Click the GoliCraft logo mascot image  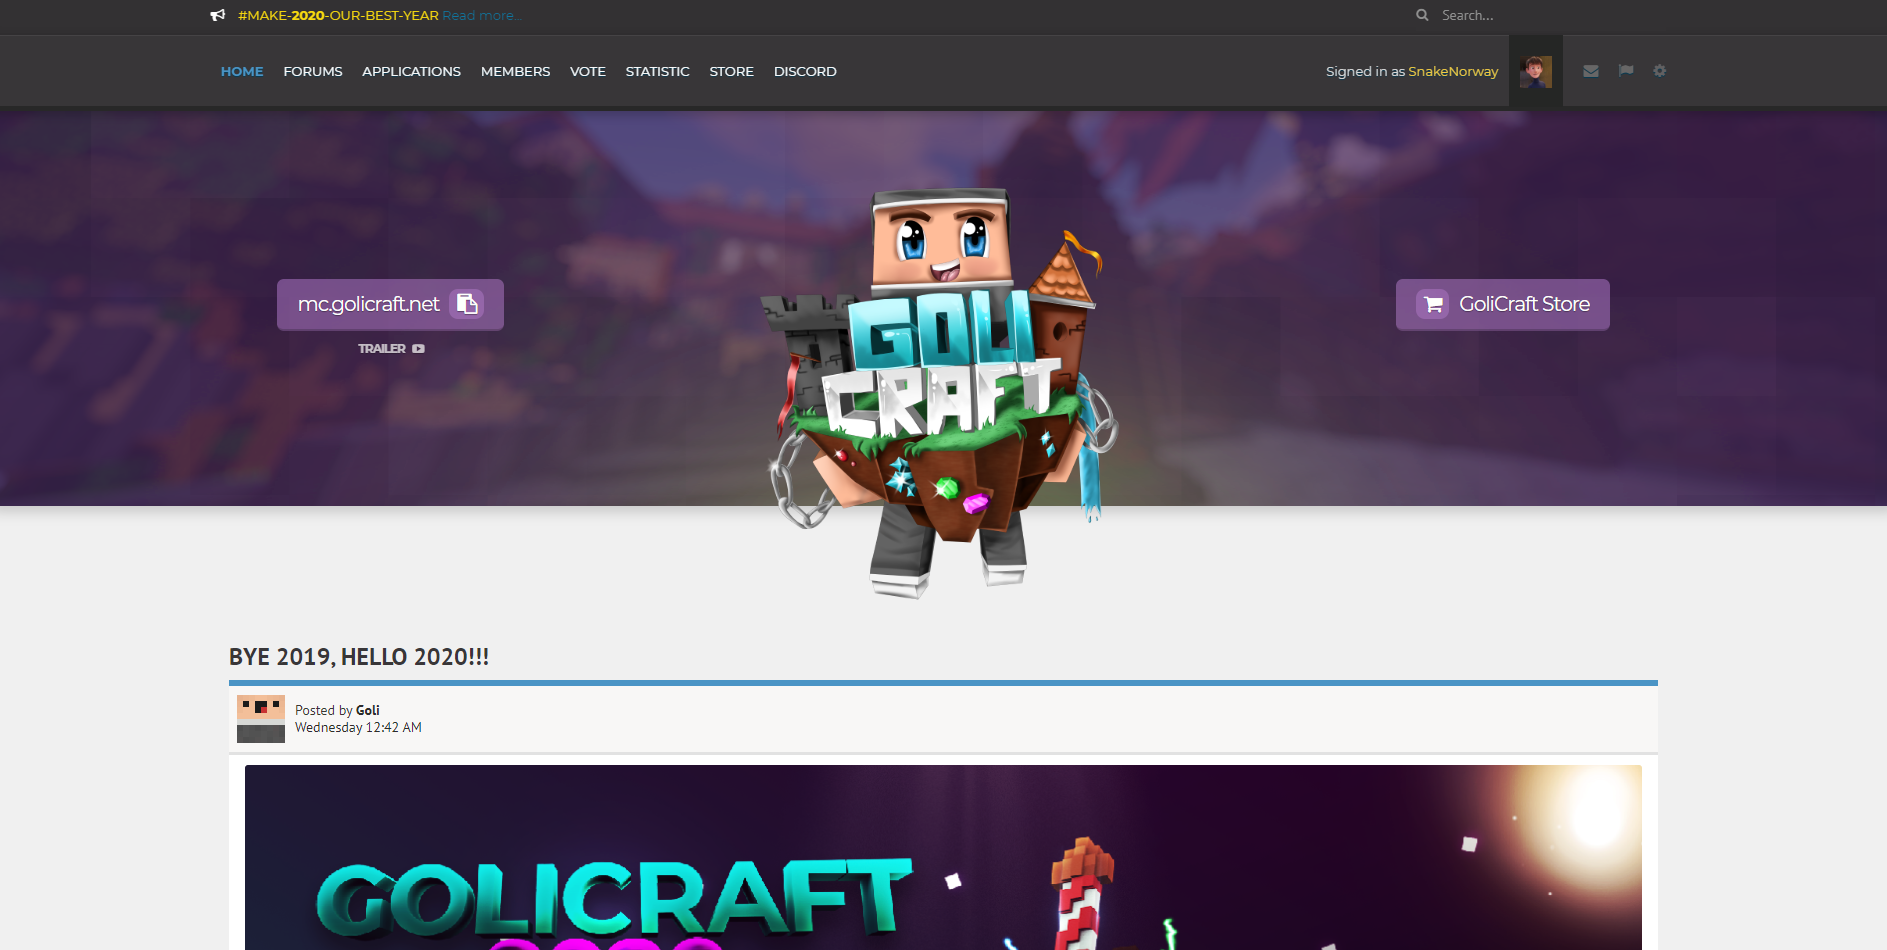click(x=942, y=394)
